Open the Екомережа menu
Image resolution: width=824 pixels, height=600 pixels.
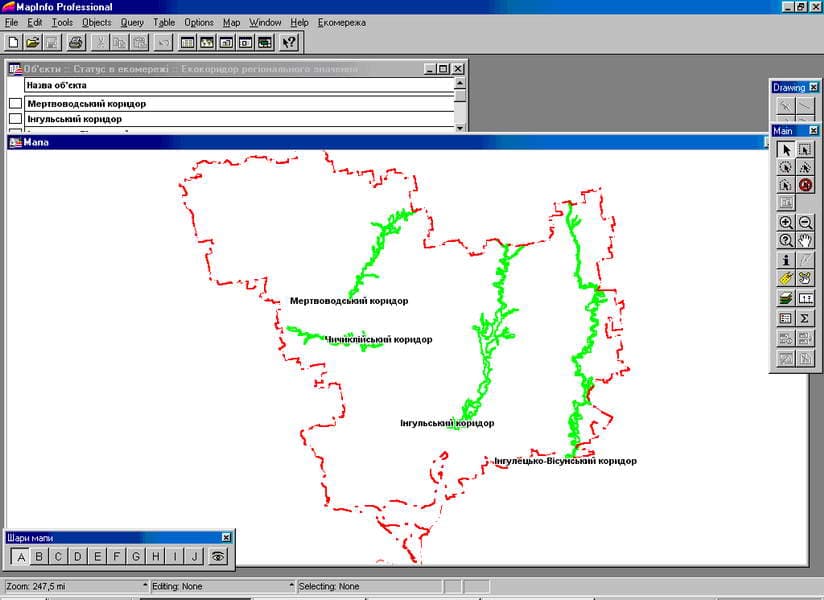(x=342, y=22)
